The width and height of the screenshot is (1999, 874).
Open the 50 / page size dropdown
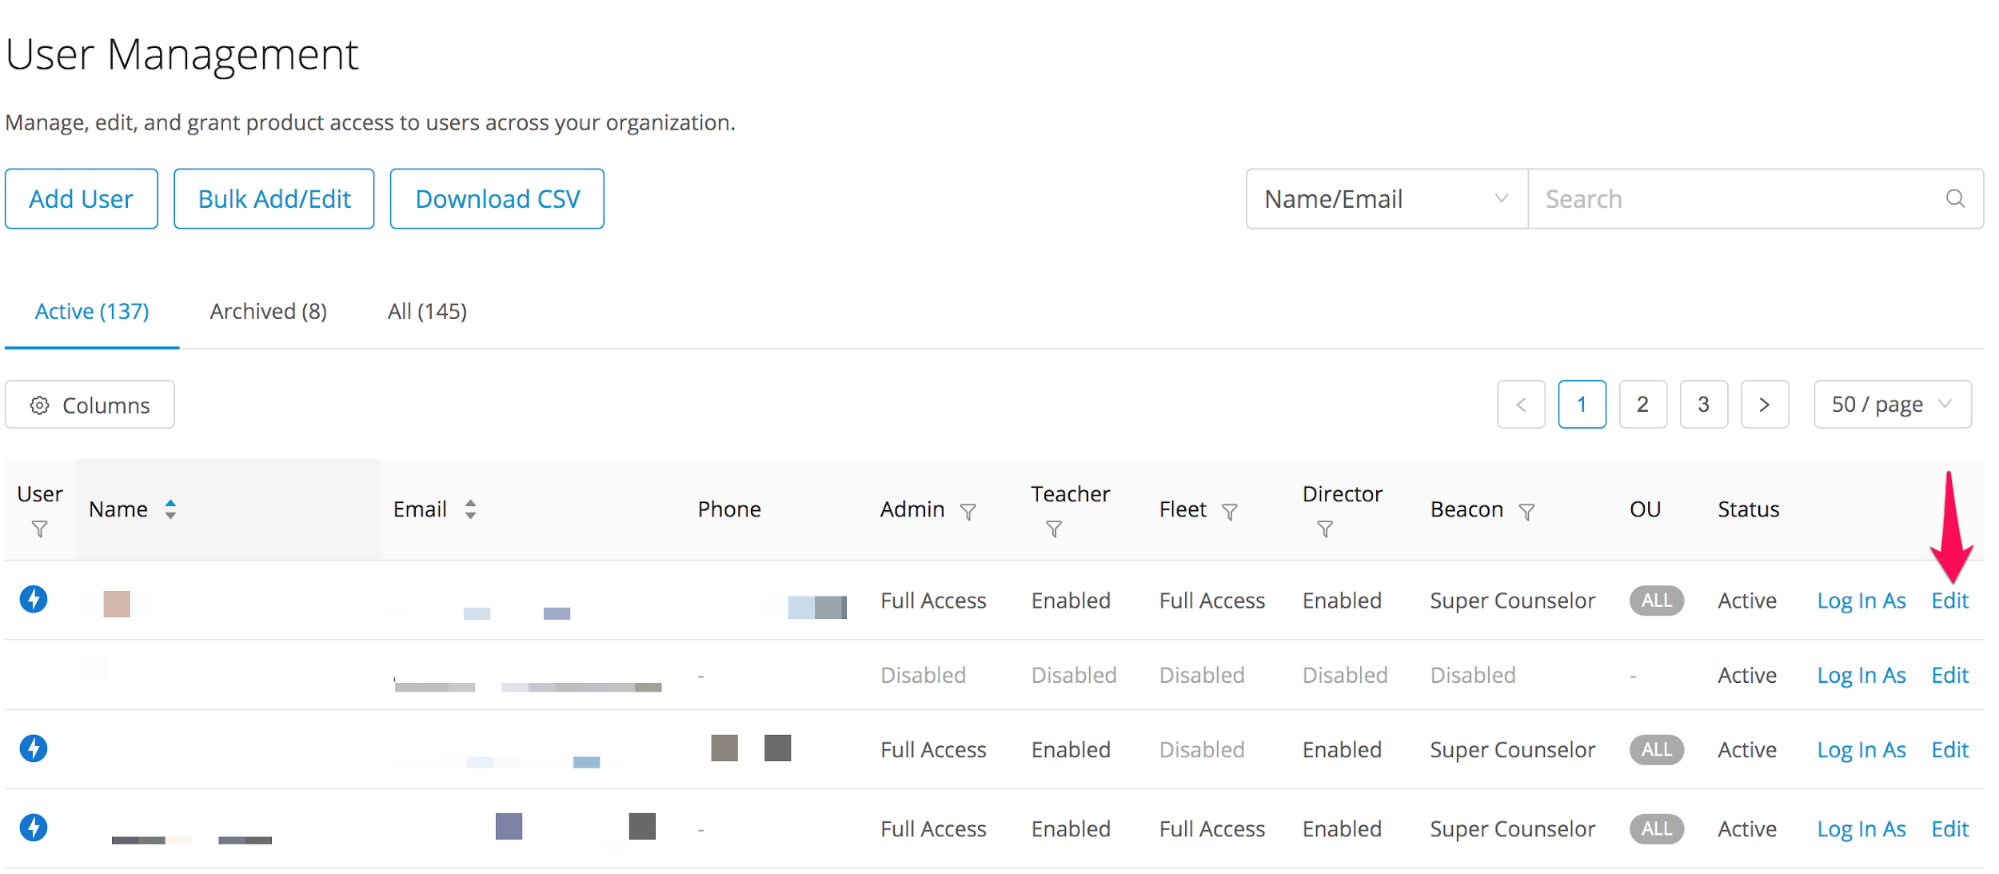tap(1892, 404)
